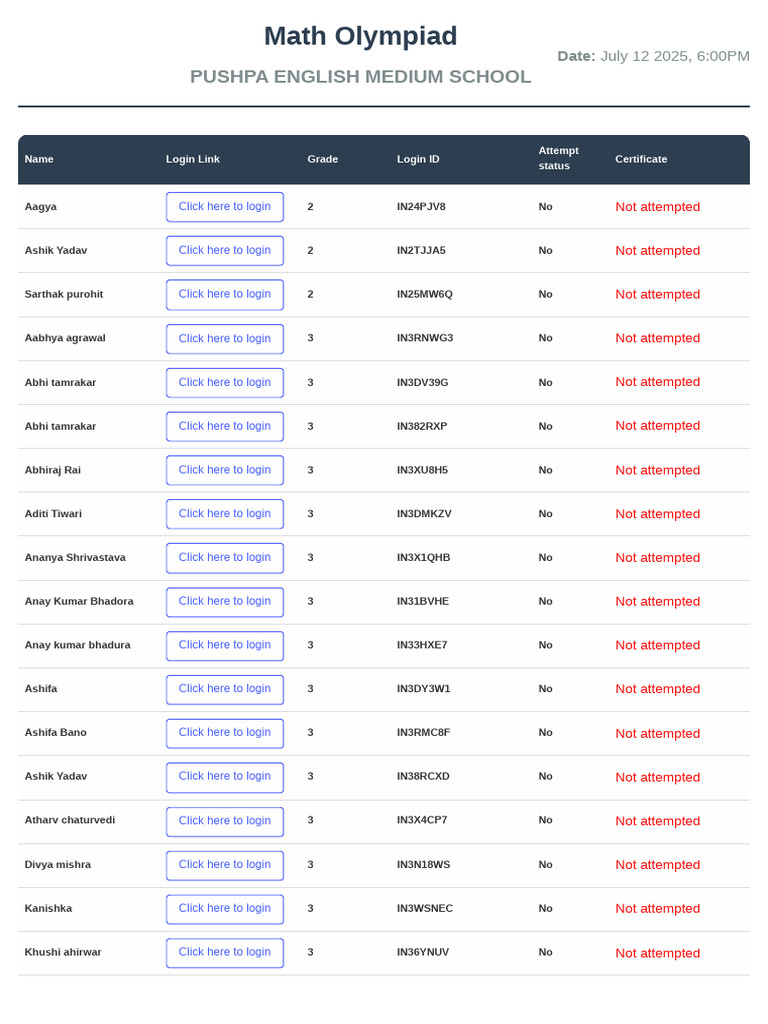
Task: Open Aditi Tiwari's login link
Action: point(225,513)
